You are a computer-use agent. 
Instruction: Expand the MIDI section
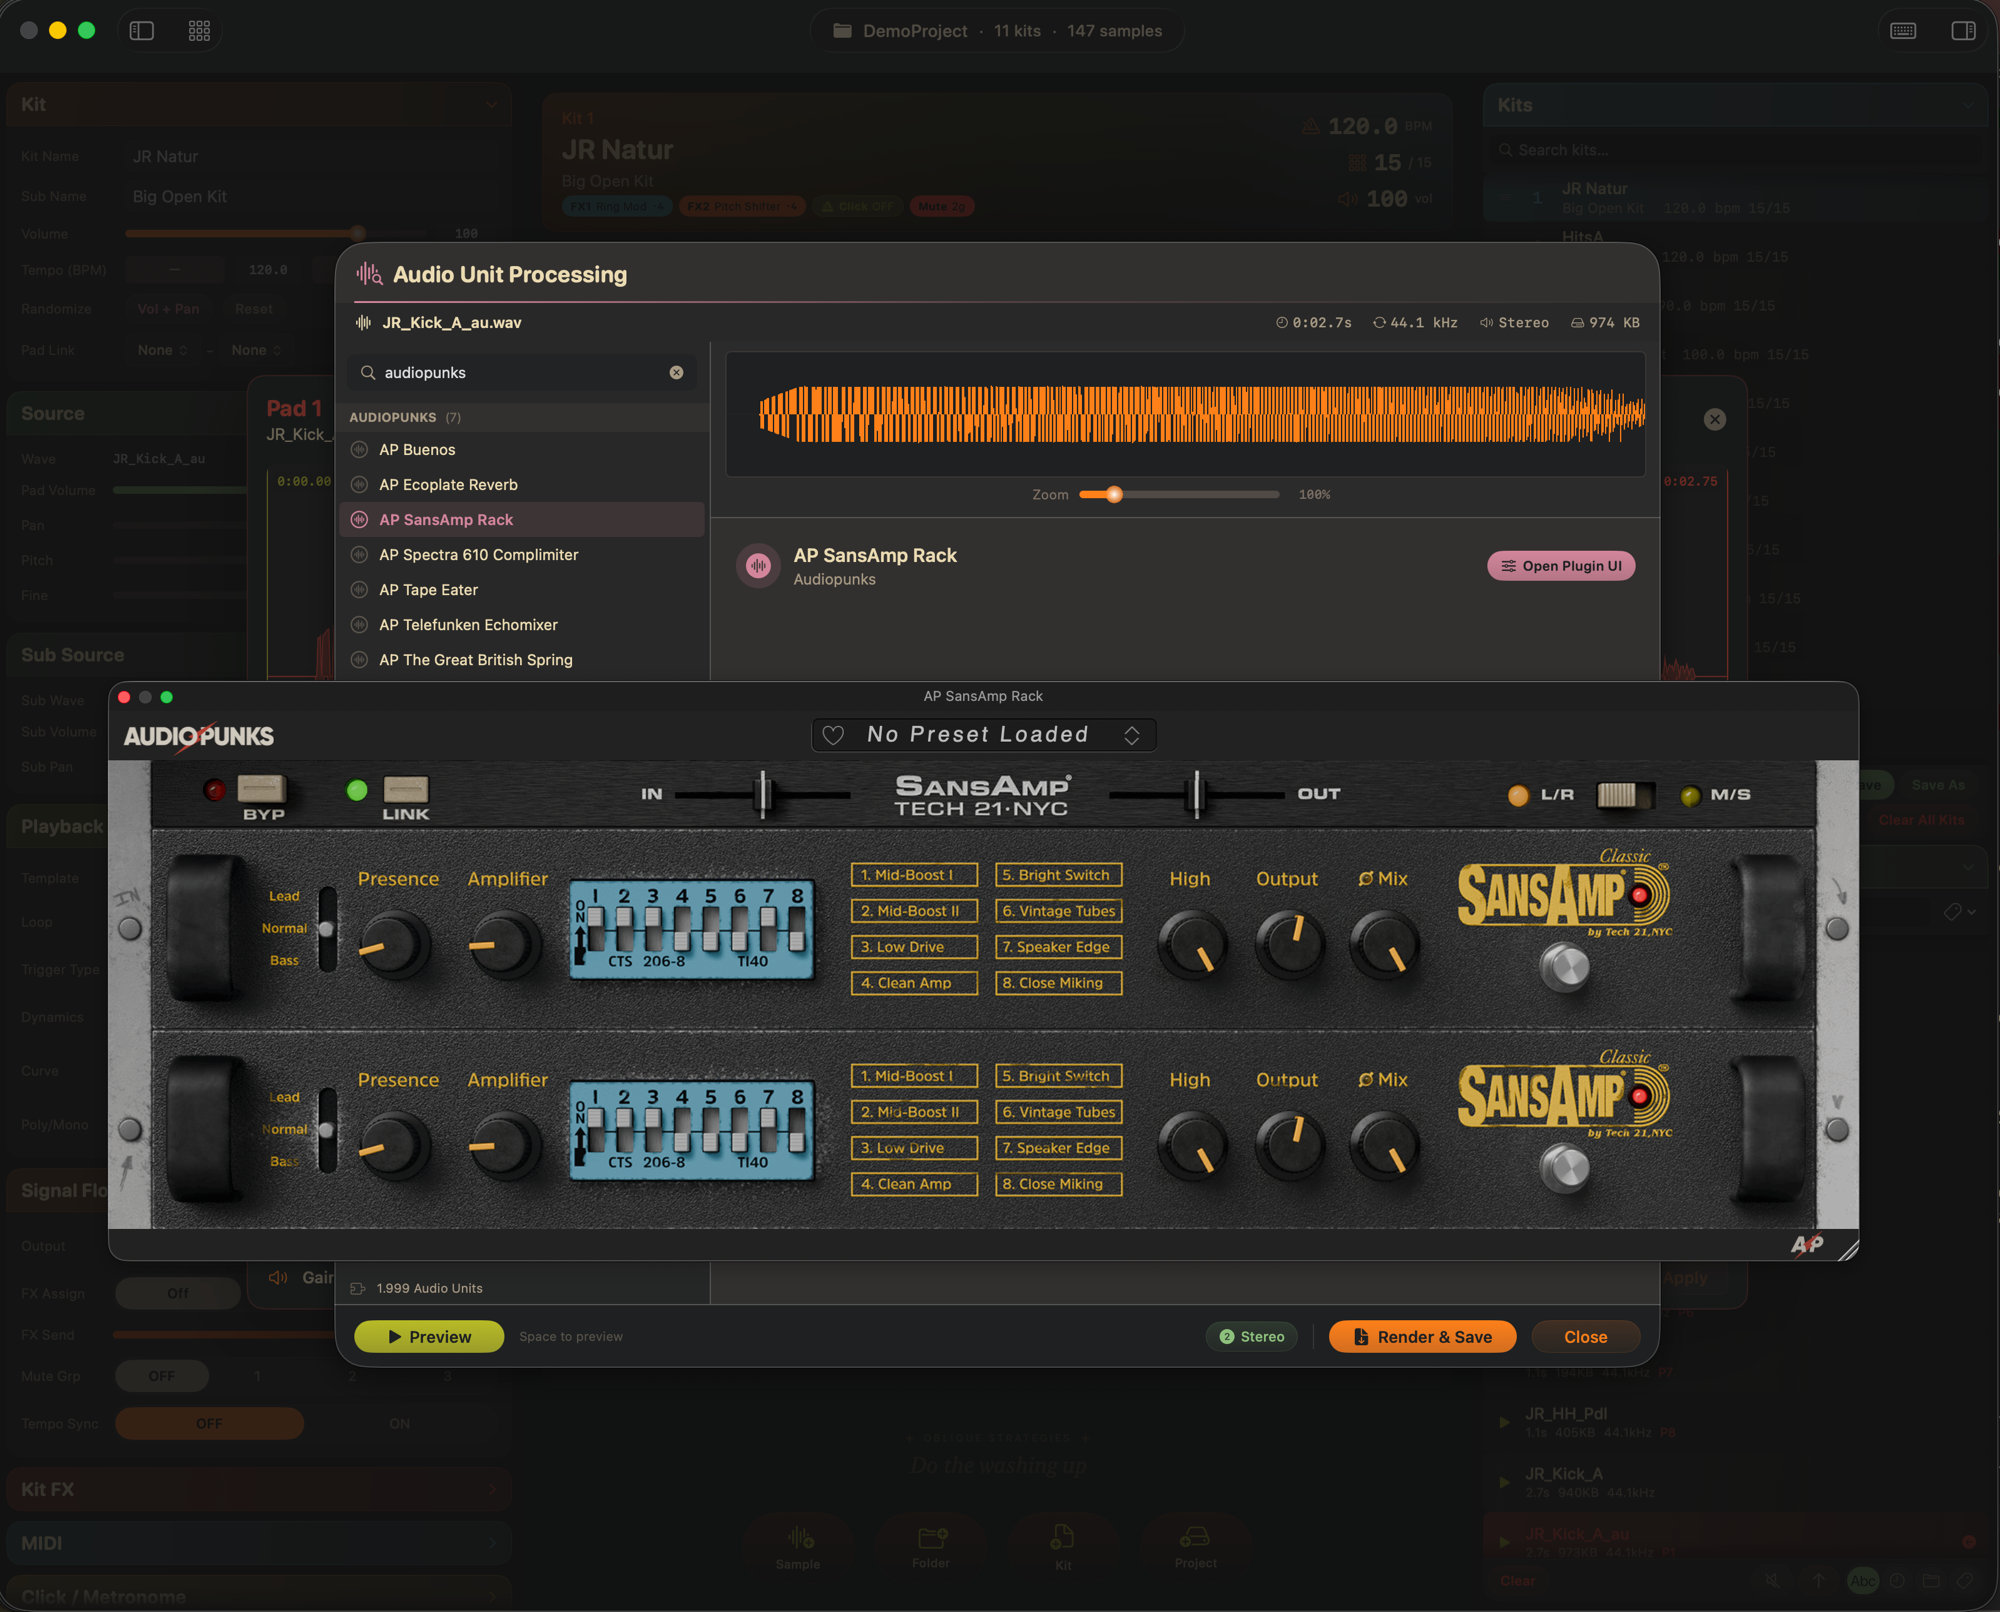pyautogui.click(x=259, y=1543)
